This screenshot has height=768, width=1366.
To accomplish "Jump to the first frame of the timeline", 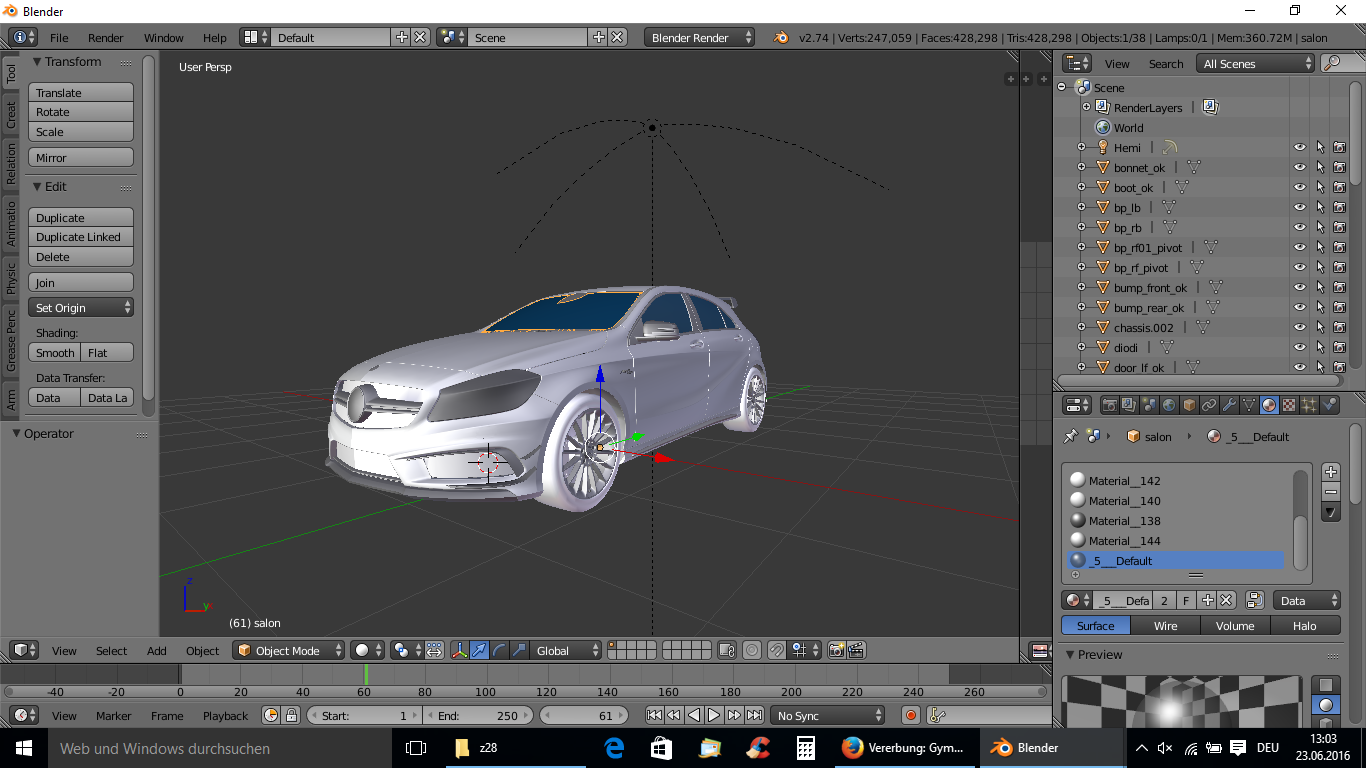I will tap(654, 715).
